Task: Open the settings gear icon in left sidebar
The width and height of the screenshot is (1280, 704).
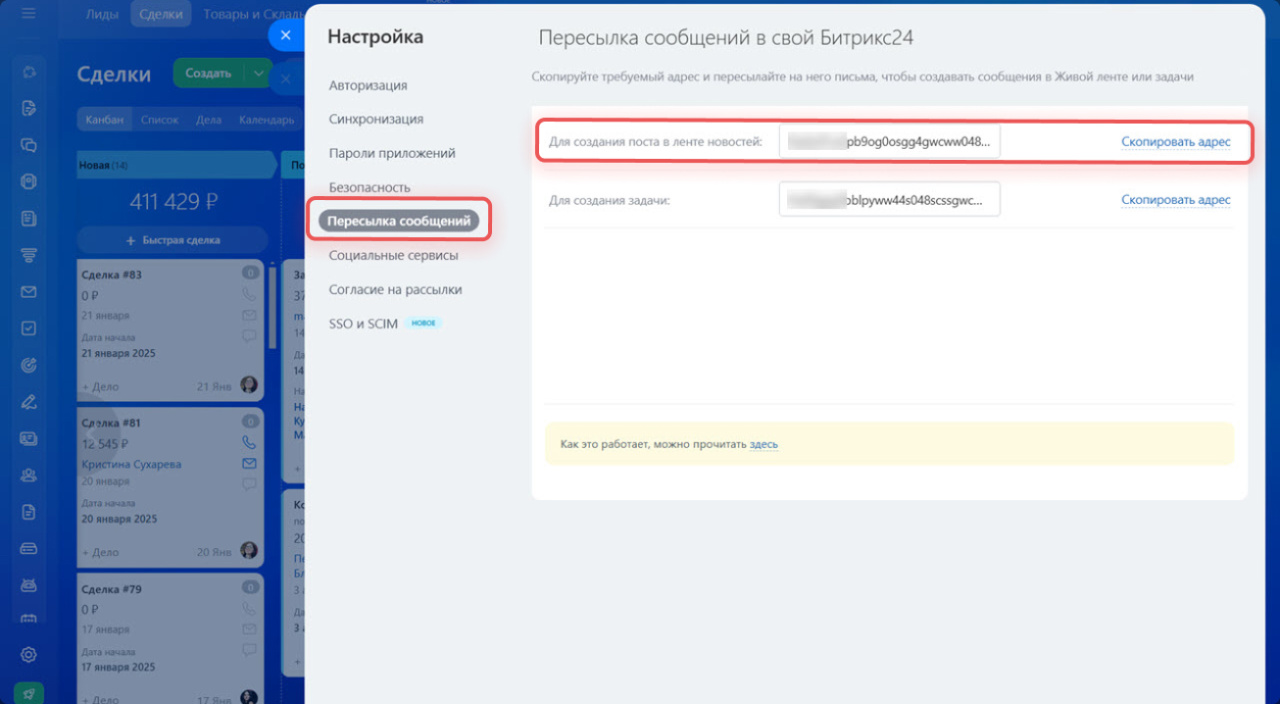Action: pos(29,655)
